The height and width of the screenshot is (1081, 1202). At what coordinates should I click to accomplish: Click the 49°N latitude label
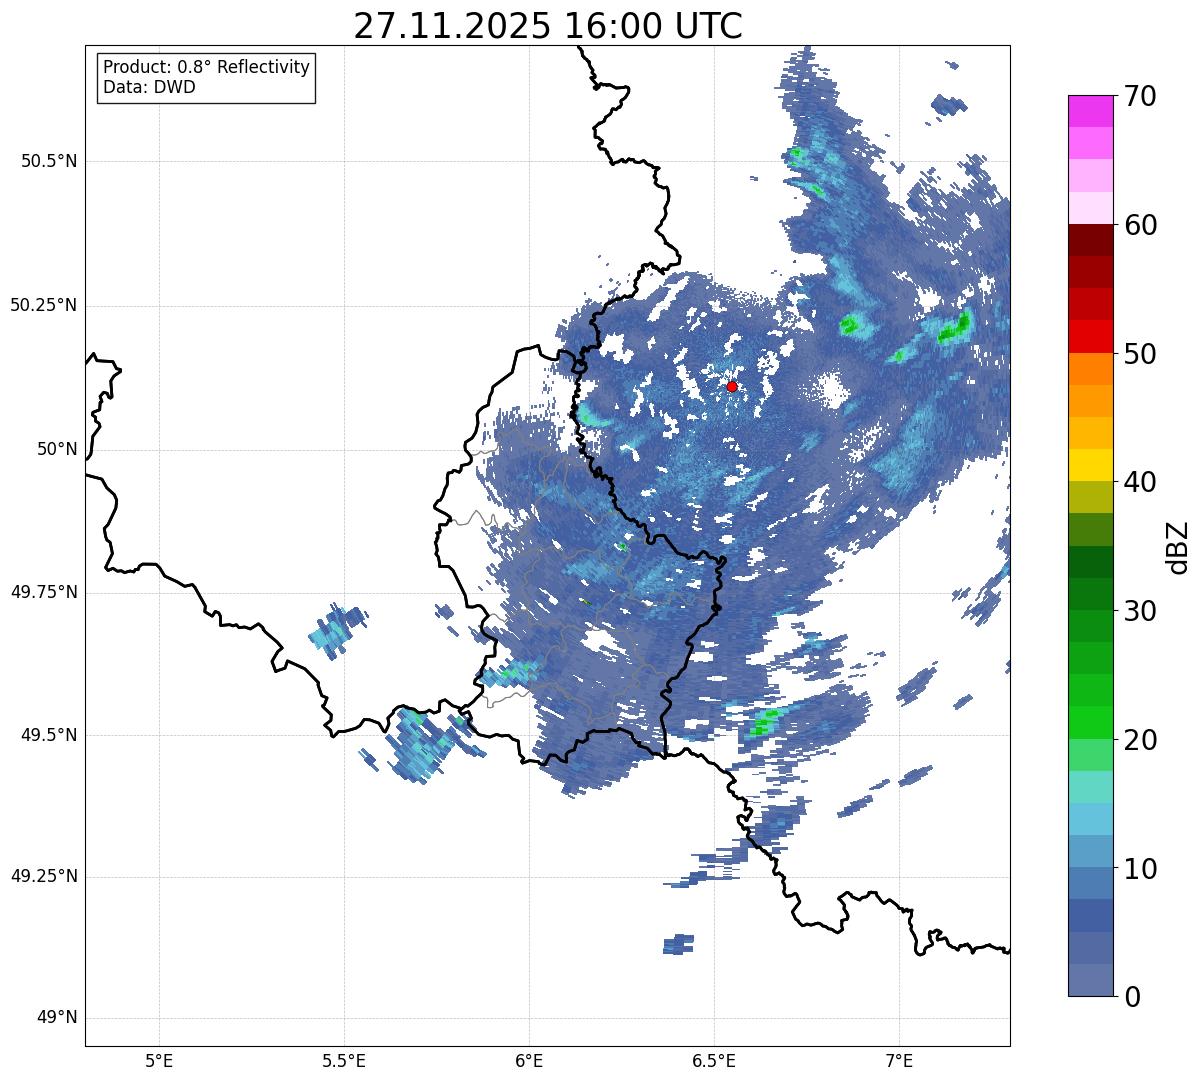point(57,1018)
